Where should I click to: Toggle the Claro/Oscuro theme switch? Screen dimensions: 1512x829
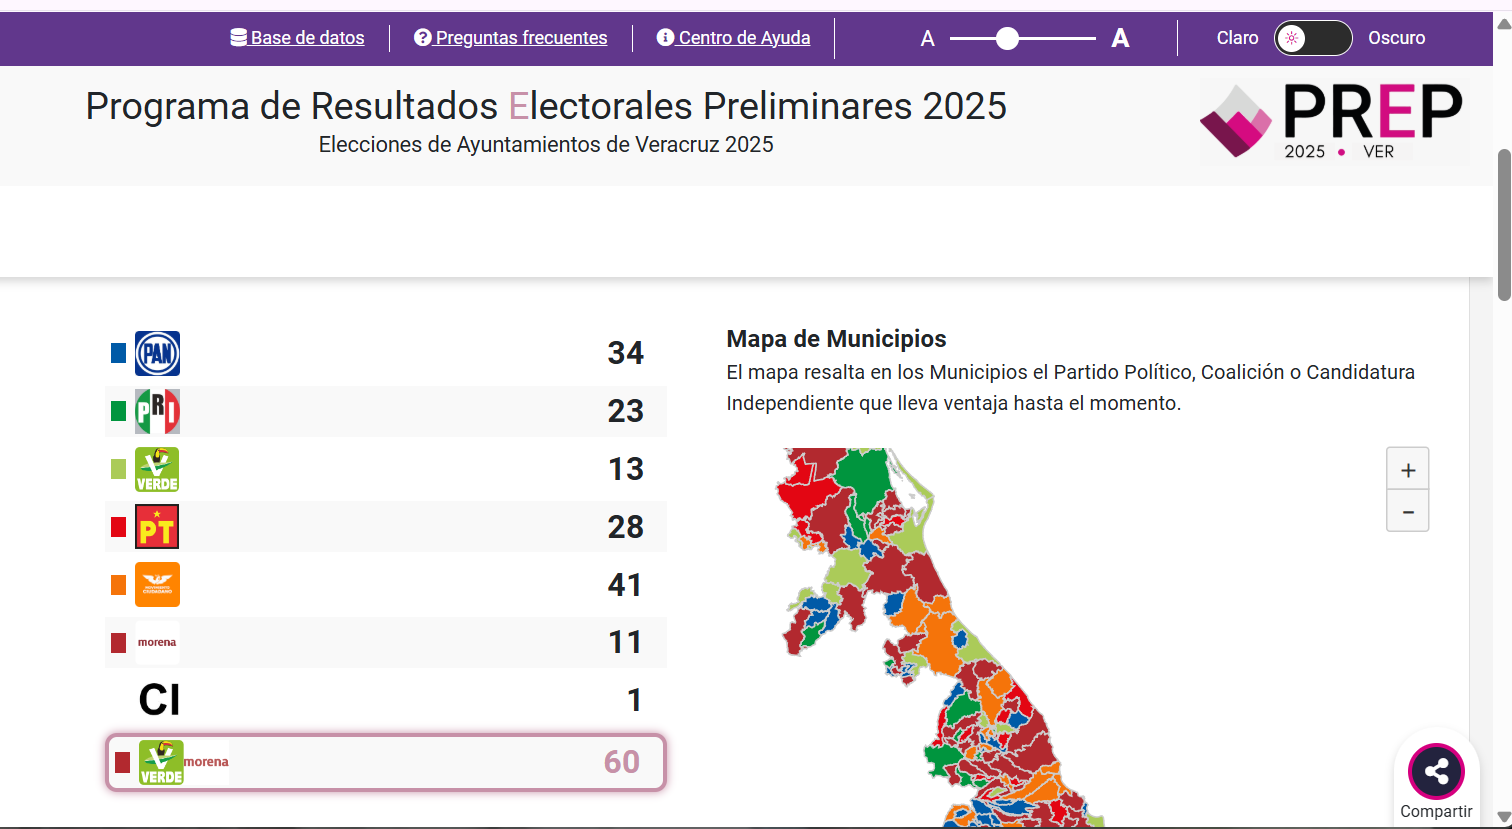pyautogui.click(x=1312, y=38)
